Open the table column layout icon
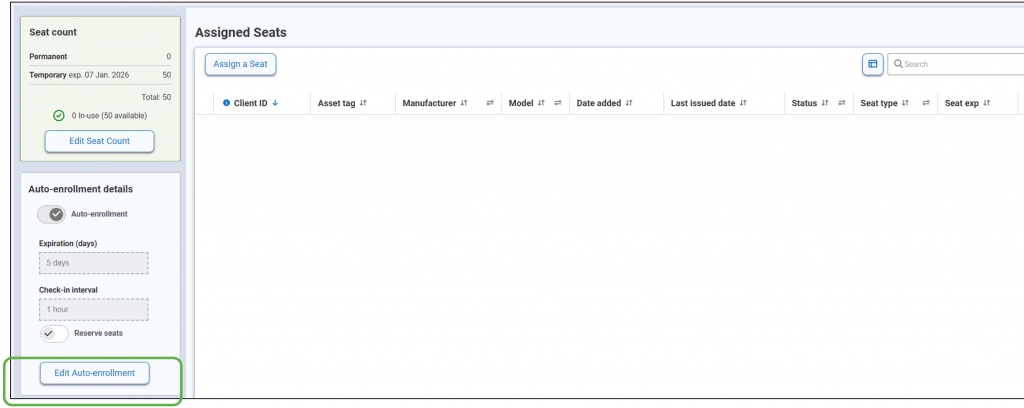1024x408 pixels. point(872,64)
